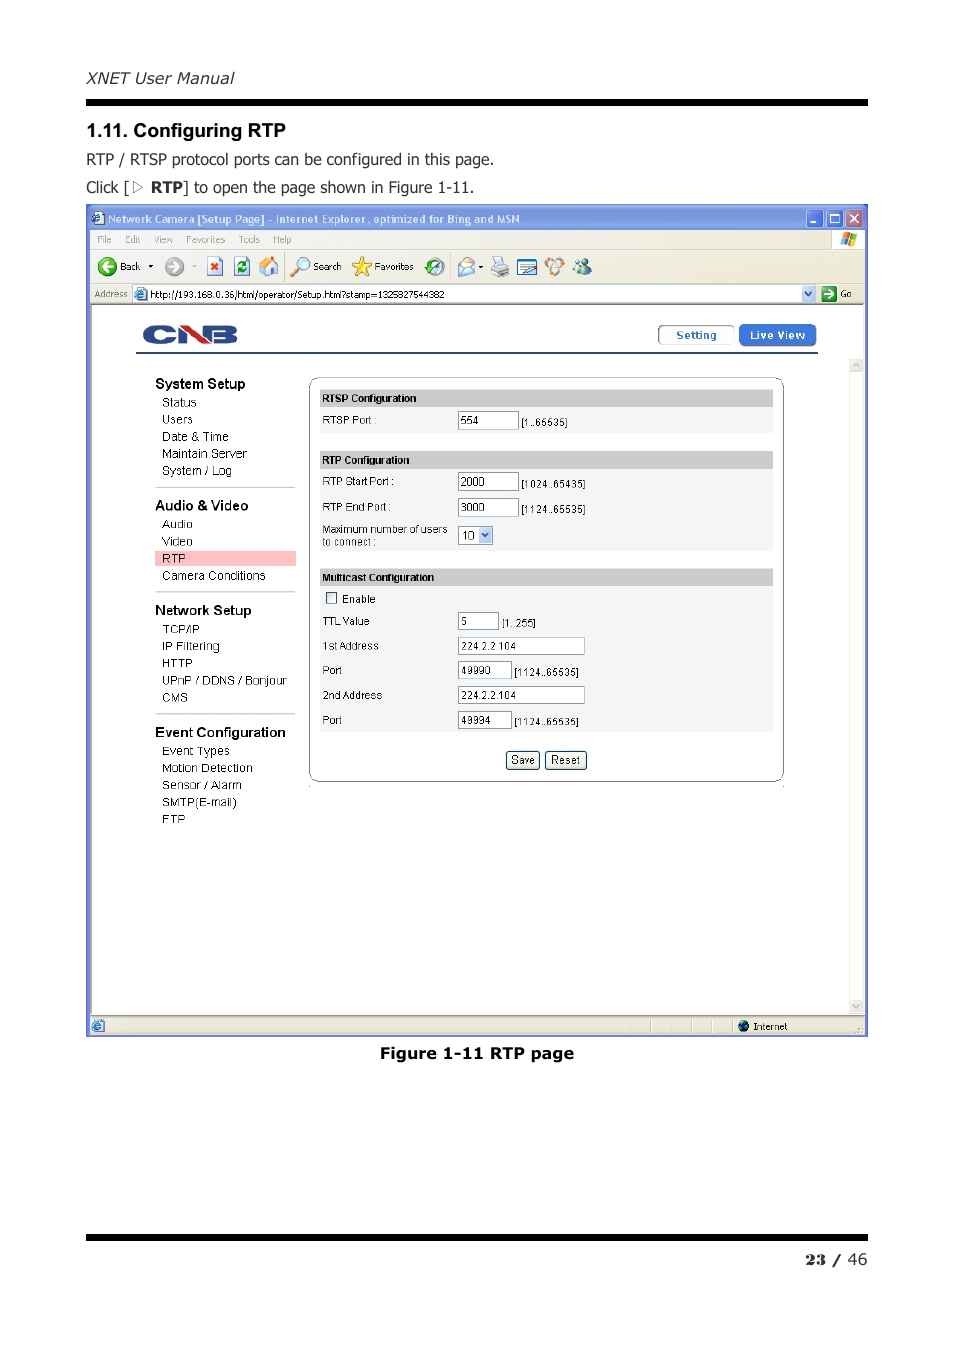Open Forward button history arrow
Screen dimensions: 954x1350
click(194, 267)
